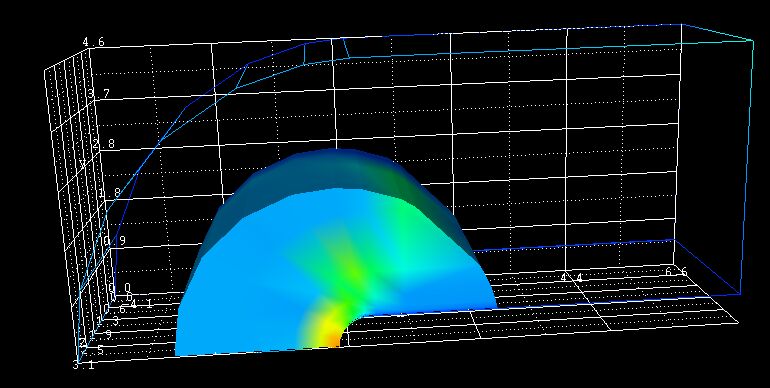Click the letter V on vertical axis
Screen dimensions: 770x388
point(82,164)
